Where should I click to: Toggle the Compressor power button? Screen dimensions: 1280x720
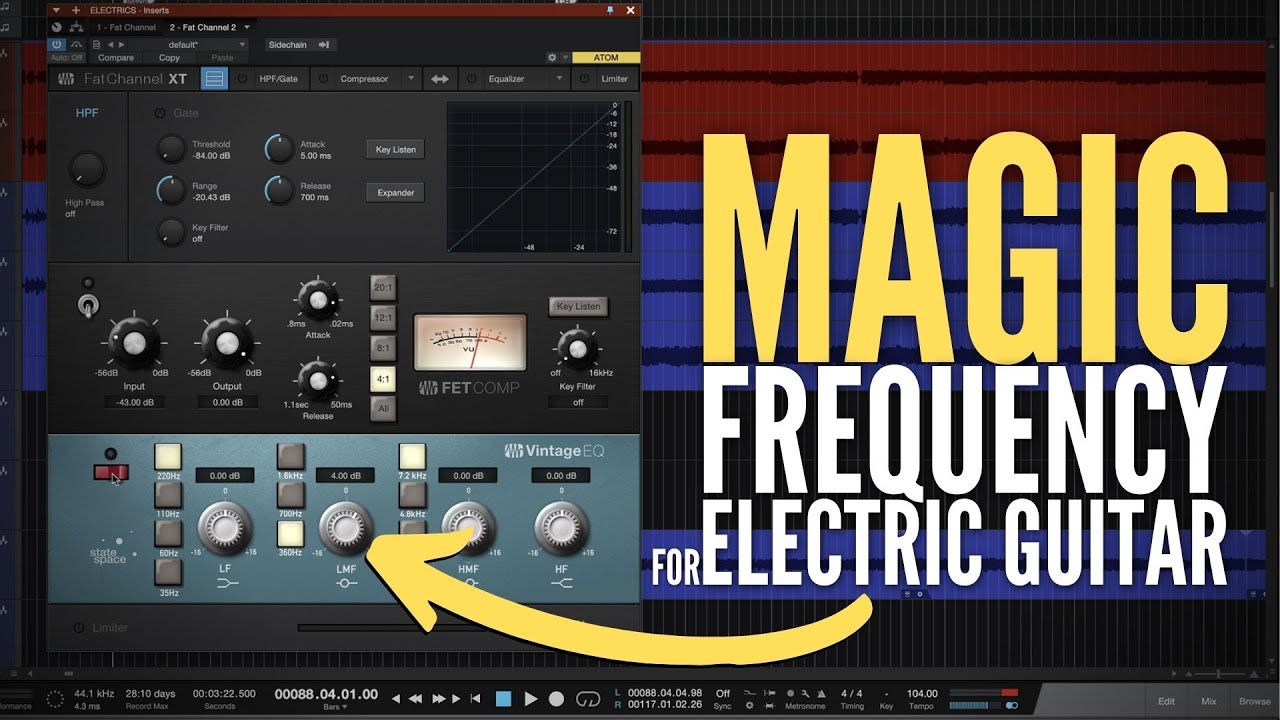pos(324,79)
